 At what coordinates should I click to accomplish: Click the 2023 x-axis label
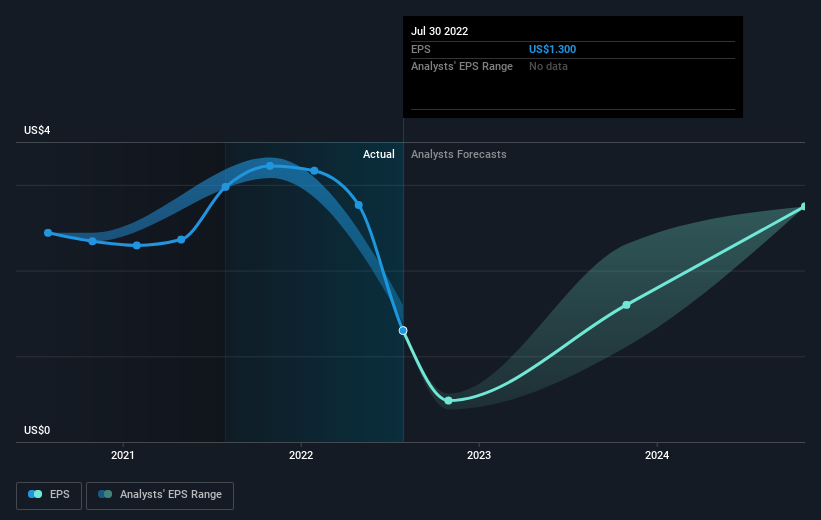point(479,455)
